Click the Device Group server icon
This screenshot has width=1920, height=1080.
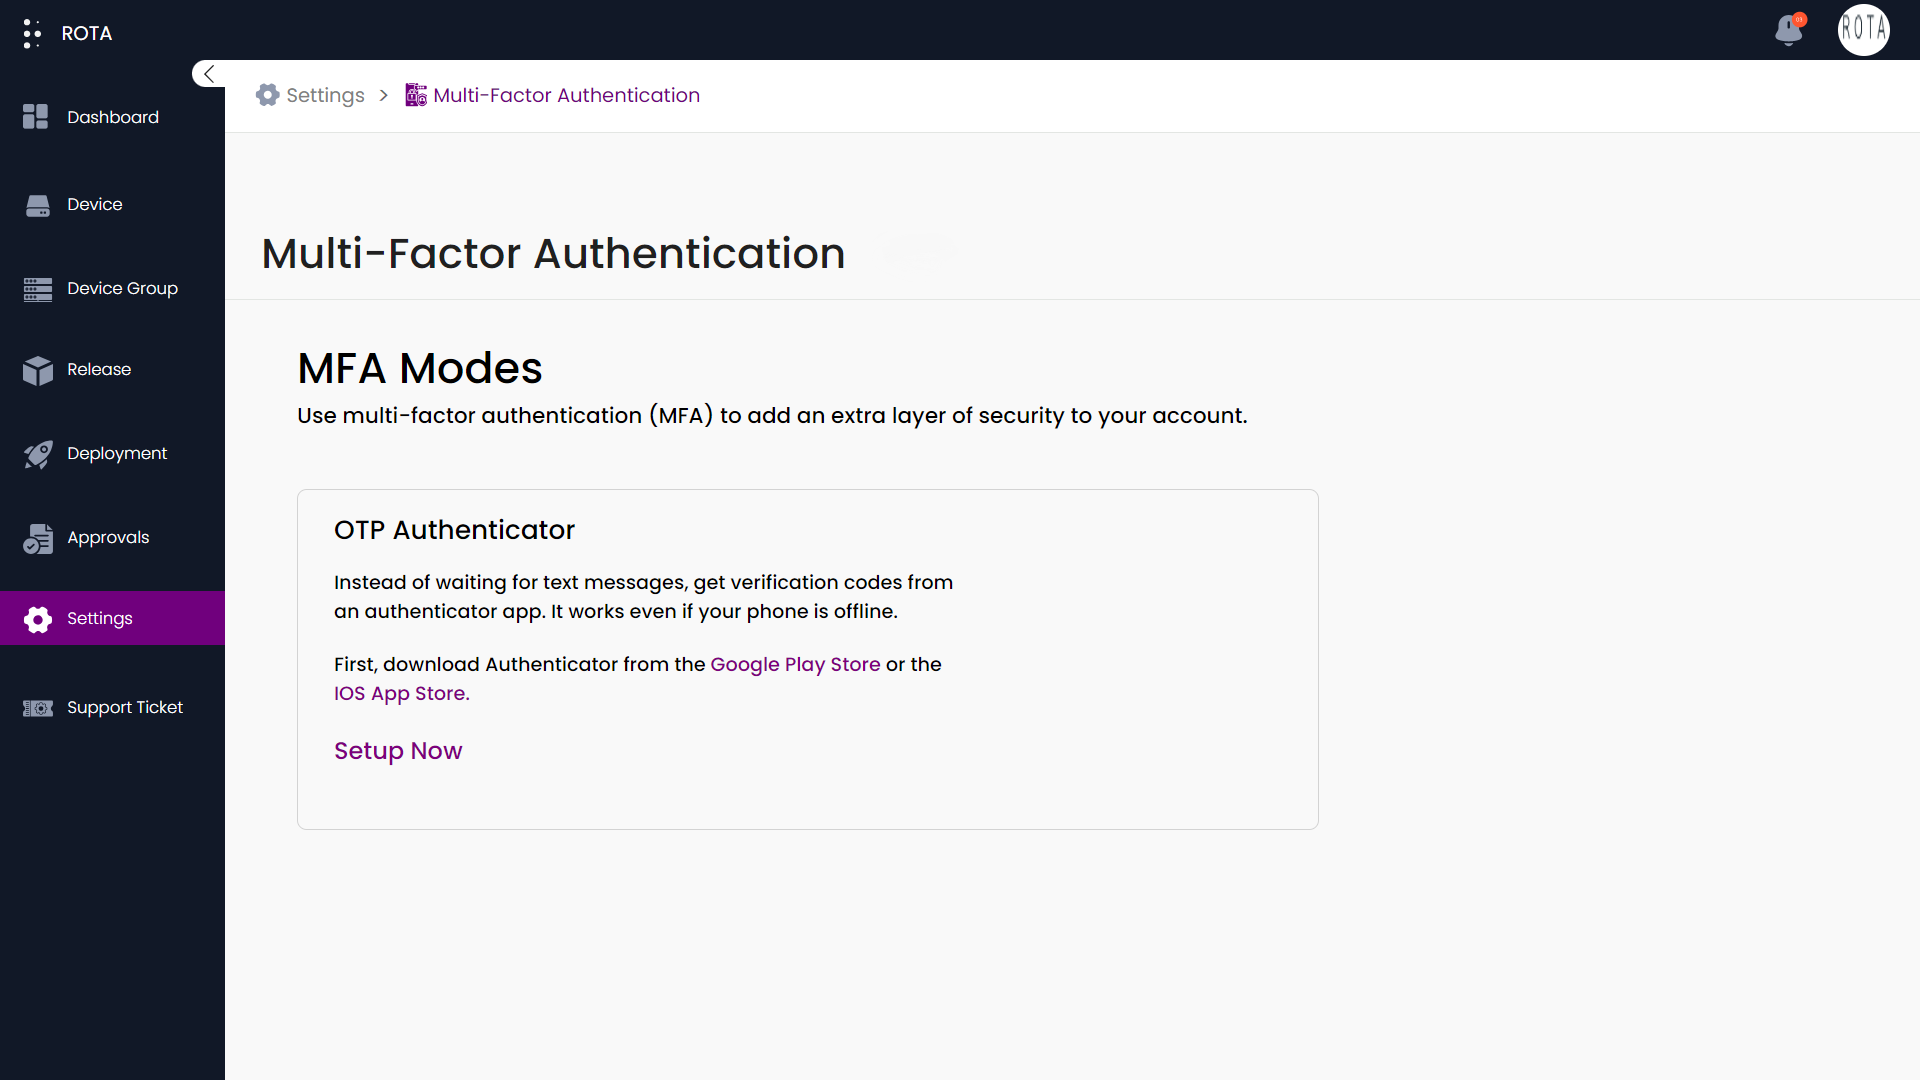pyautogui.click(x=38, y=289)
